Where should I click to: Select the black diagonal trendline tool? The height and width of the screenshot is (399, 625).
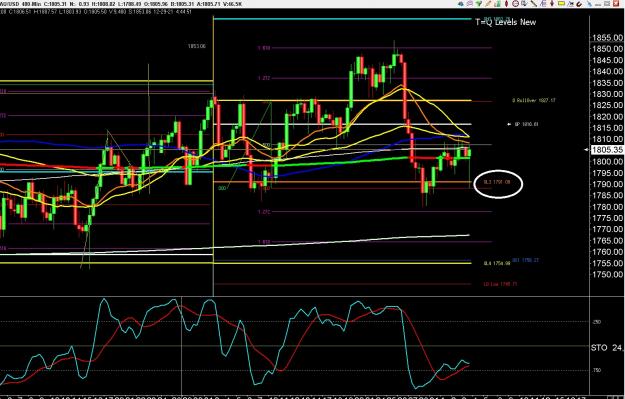tap(533, 4)
